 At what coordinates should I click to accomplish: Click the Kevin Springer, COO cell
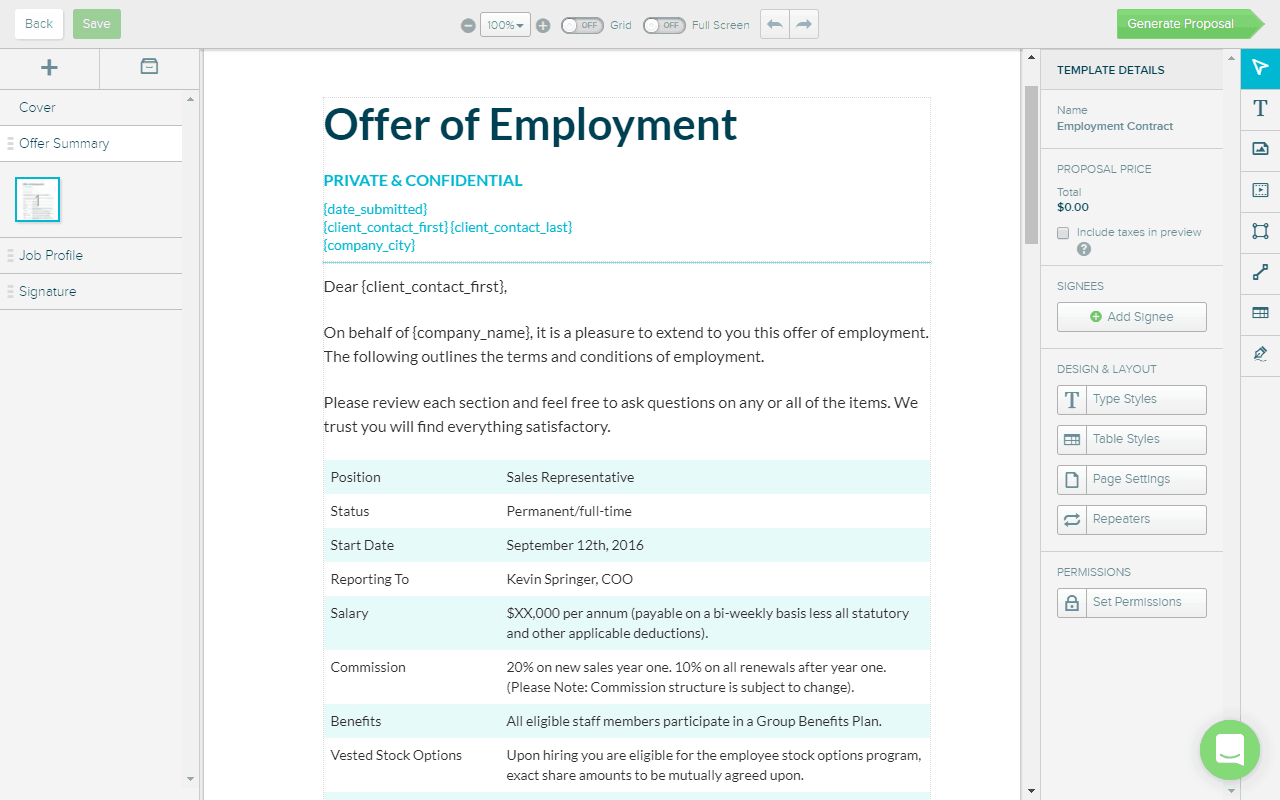(569, 579)
